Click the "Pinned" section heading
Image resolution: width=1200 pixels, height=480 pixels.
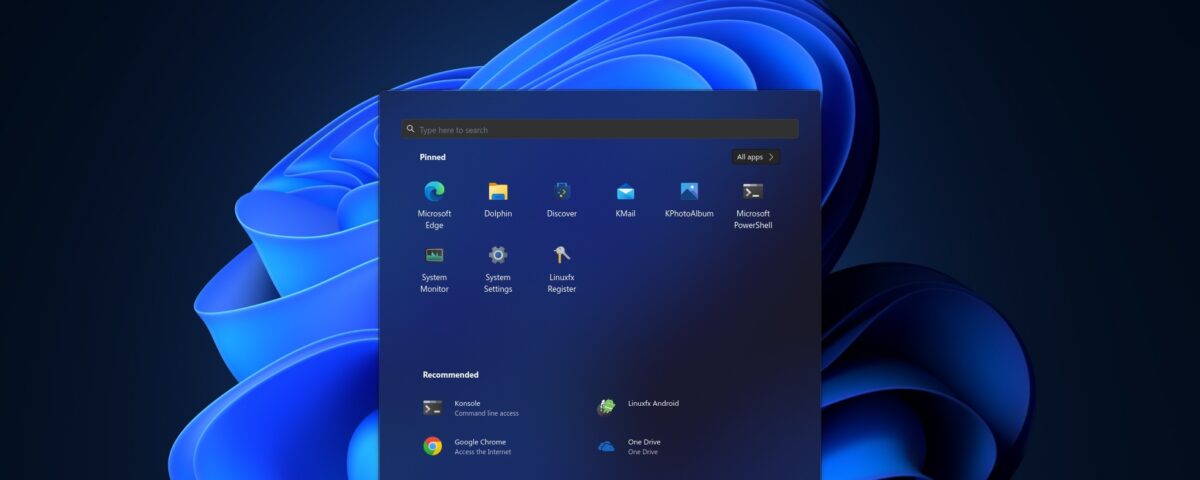433,157
